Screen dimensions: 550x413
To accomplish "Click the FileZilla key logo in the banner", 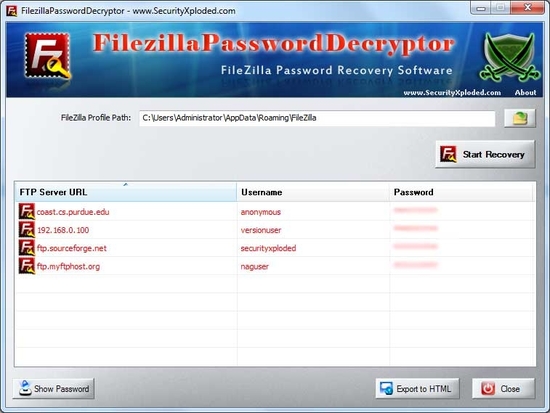I will tap(47, 56).
